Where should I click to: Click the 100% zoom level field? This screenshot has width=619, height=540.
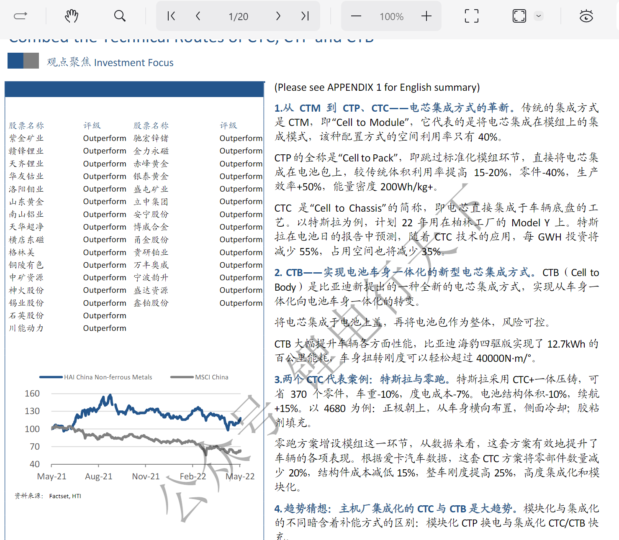tap(391, 16)
